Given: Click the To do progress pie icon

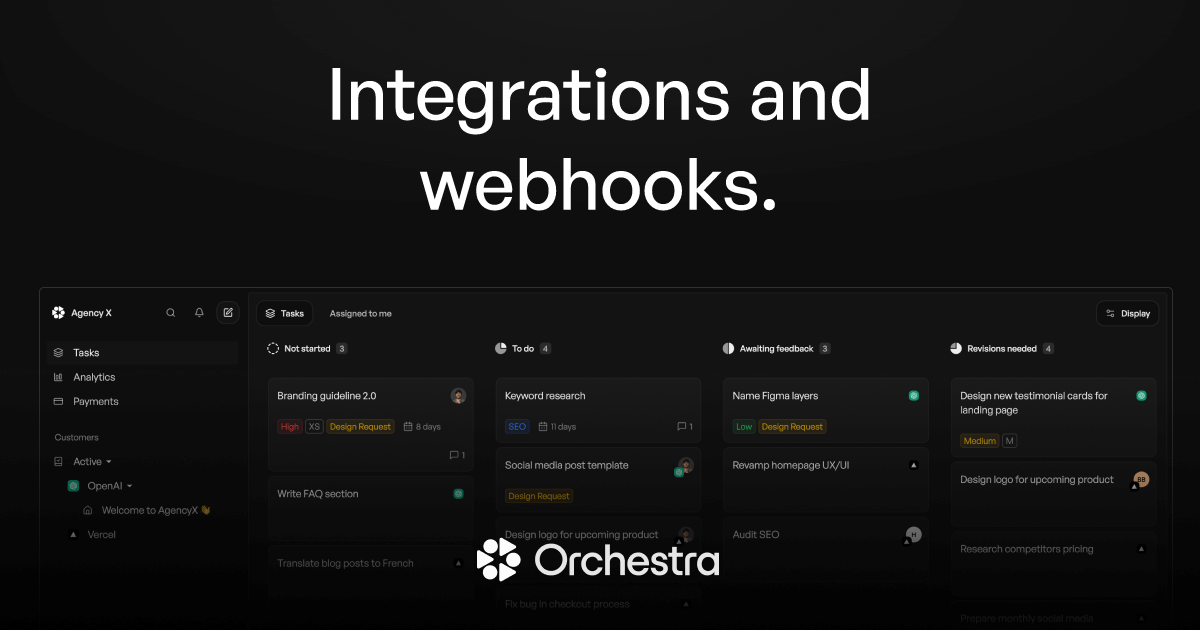Looking at the screenshot, I should (x=499, y=348).
